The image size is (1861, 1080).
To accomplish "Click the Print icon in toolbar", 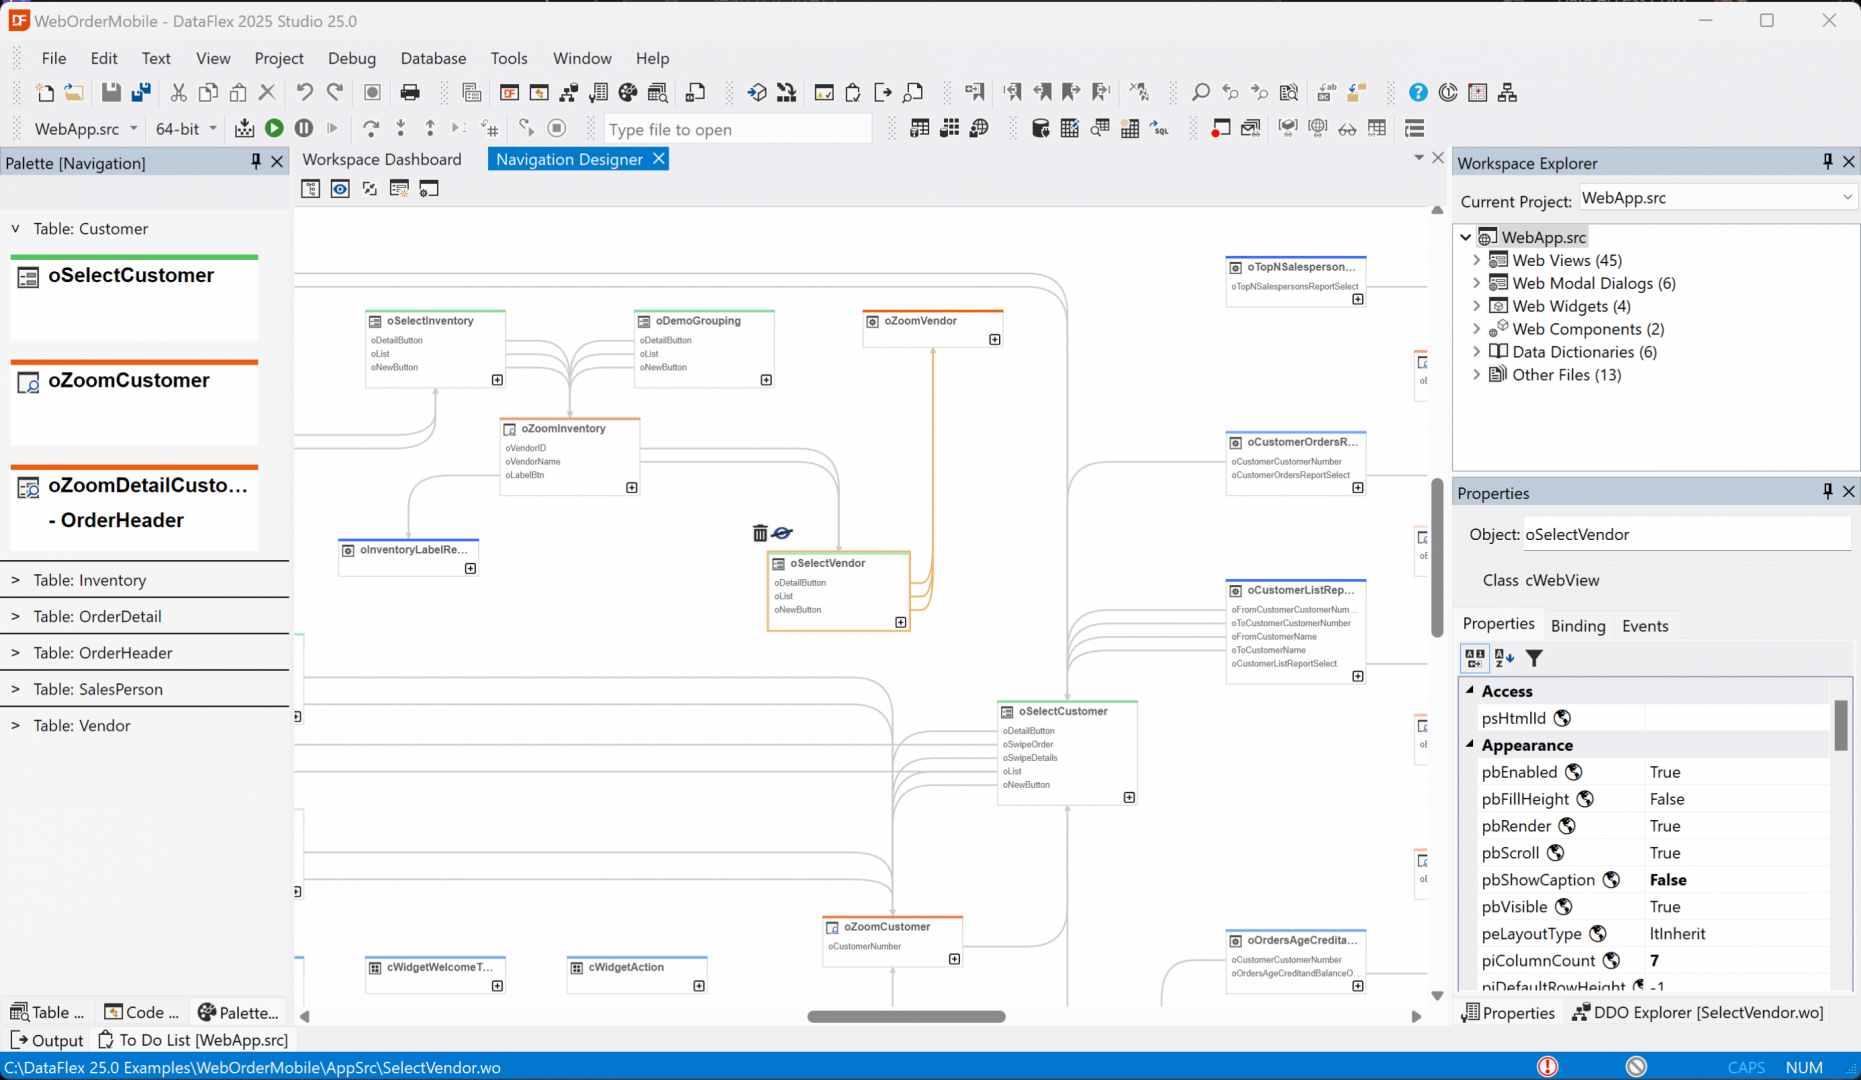I will [x=410, y=93].
